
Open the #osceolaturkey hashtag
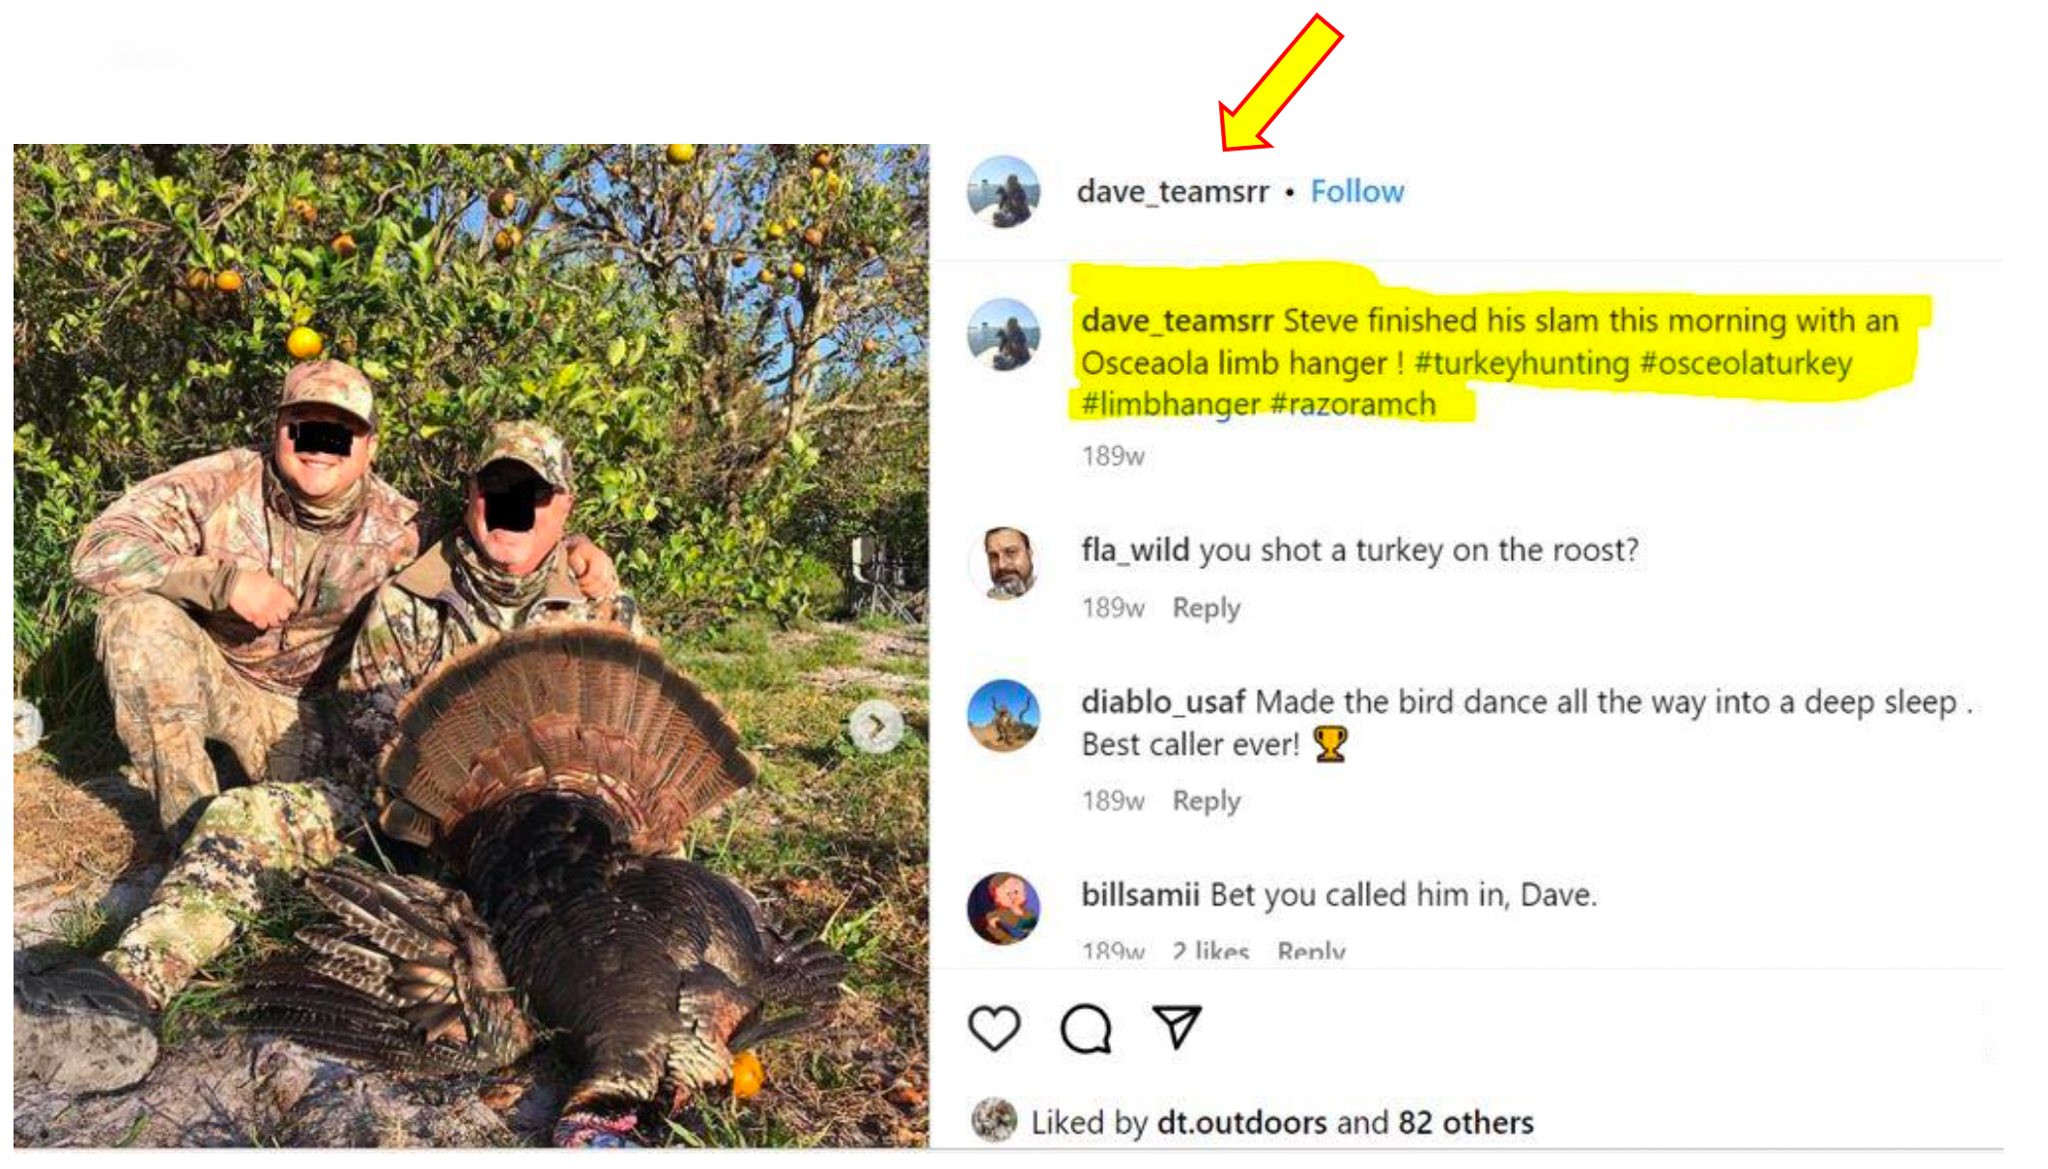[x=1746, y=363]
